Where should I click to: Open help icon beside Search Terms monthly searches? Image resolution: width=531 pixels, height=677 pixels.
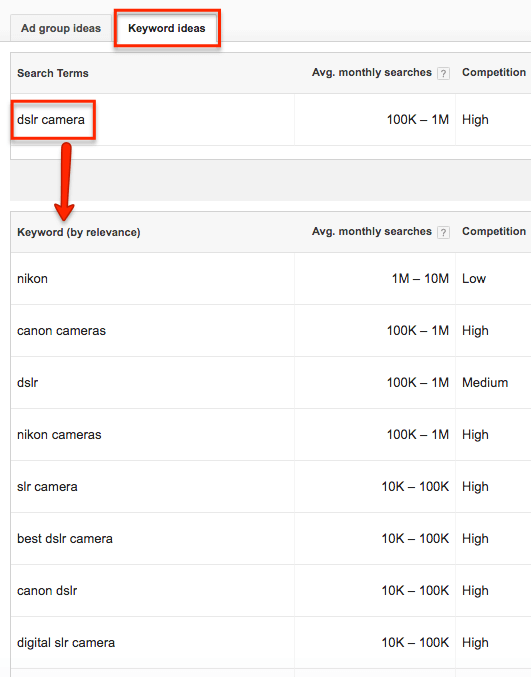click(x=443, y=73)
